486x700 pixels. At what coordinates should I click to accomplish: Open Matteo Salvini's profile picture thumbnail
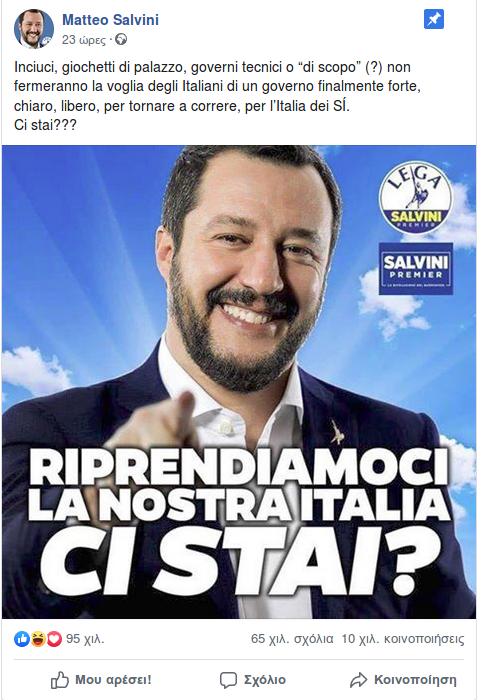click(34, 29)
